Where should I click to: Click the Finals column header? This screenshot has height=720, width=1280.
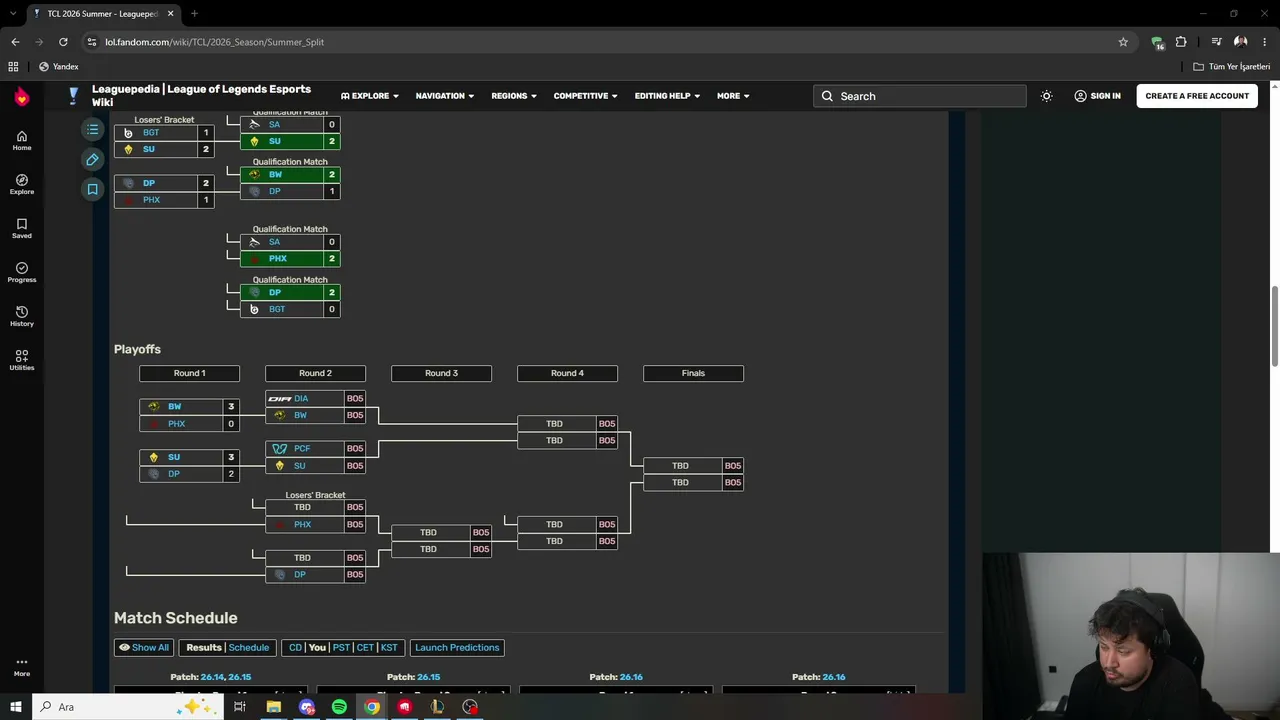(x=693, y=373)
